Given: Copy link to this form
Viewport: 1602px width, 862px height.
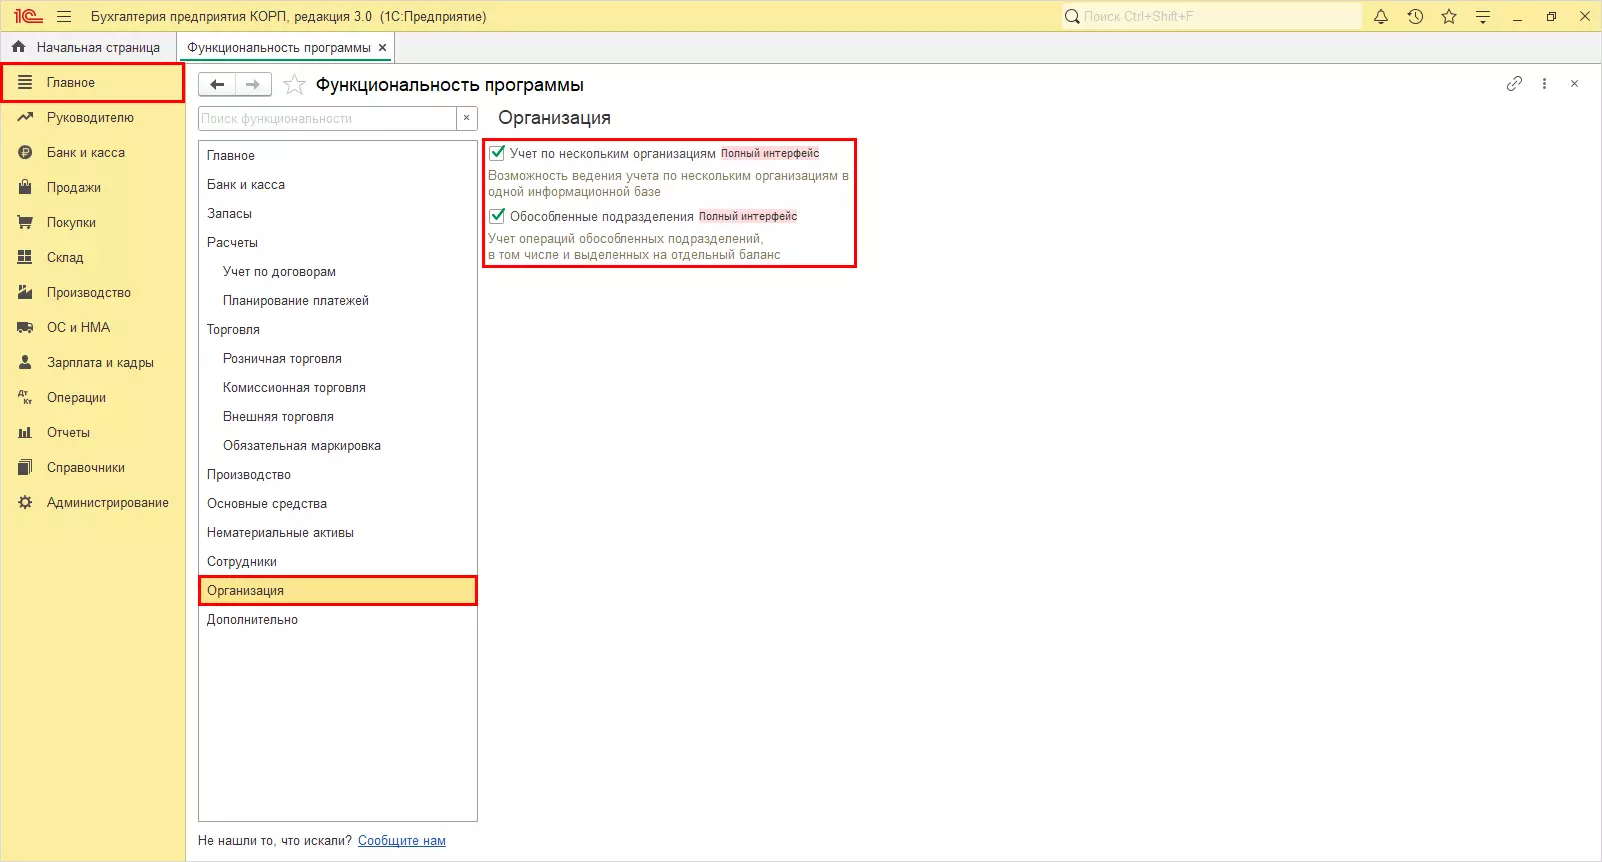Looking at the screenshot, I should click(1514, 84).
